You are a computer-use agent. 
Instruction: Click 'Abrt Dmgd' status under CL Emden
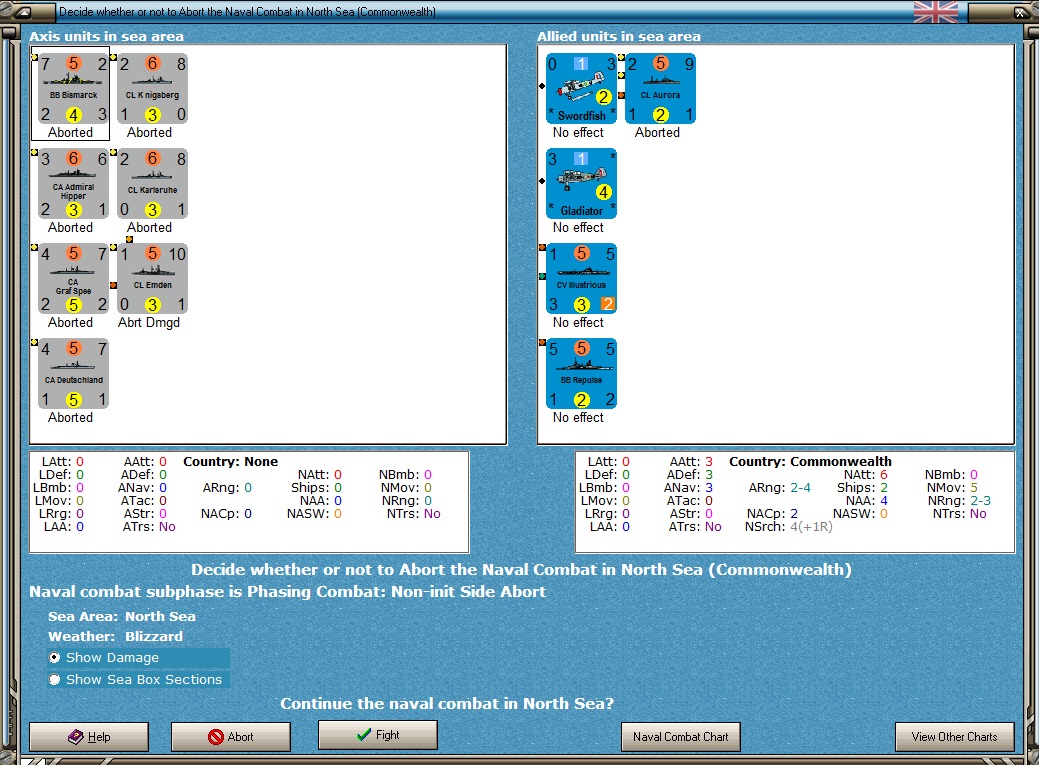pos(149,323)
